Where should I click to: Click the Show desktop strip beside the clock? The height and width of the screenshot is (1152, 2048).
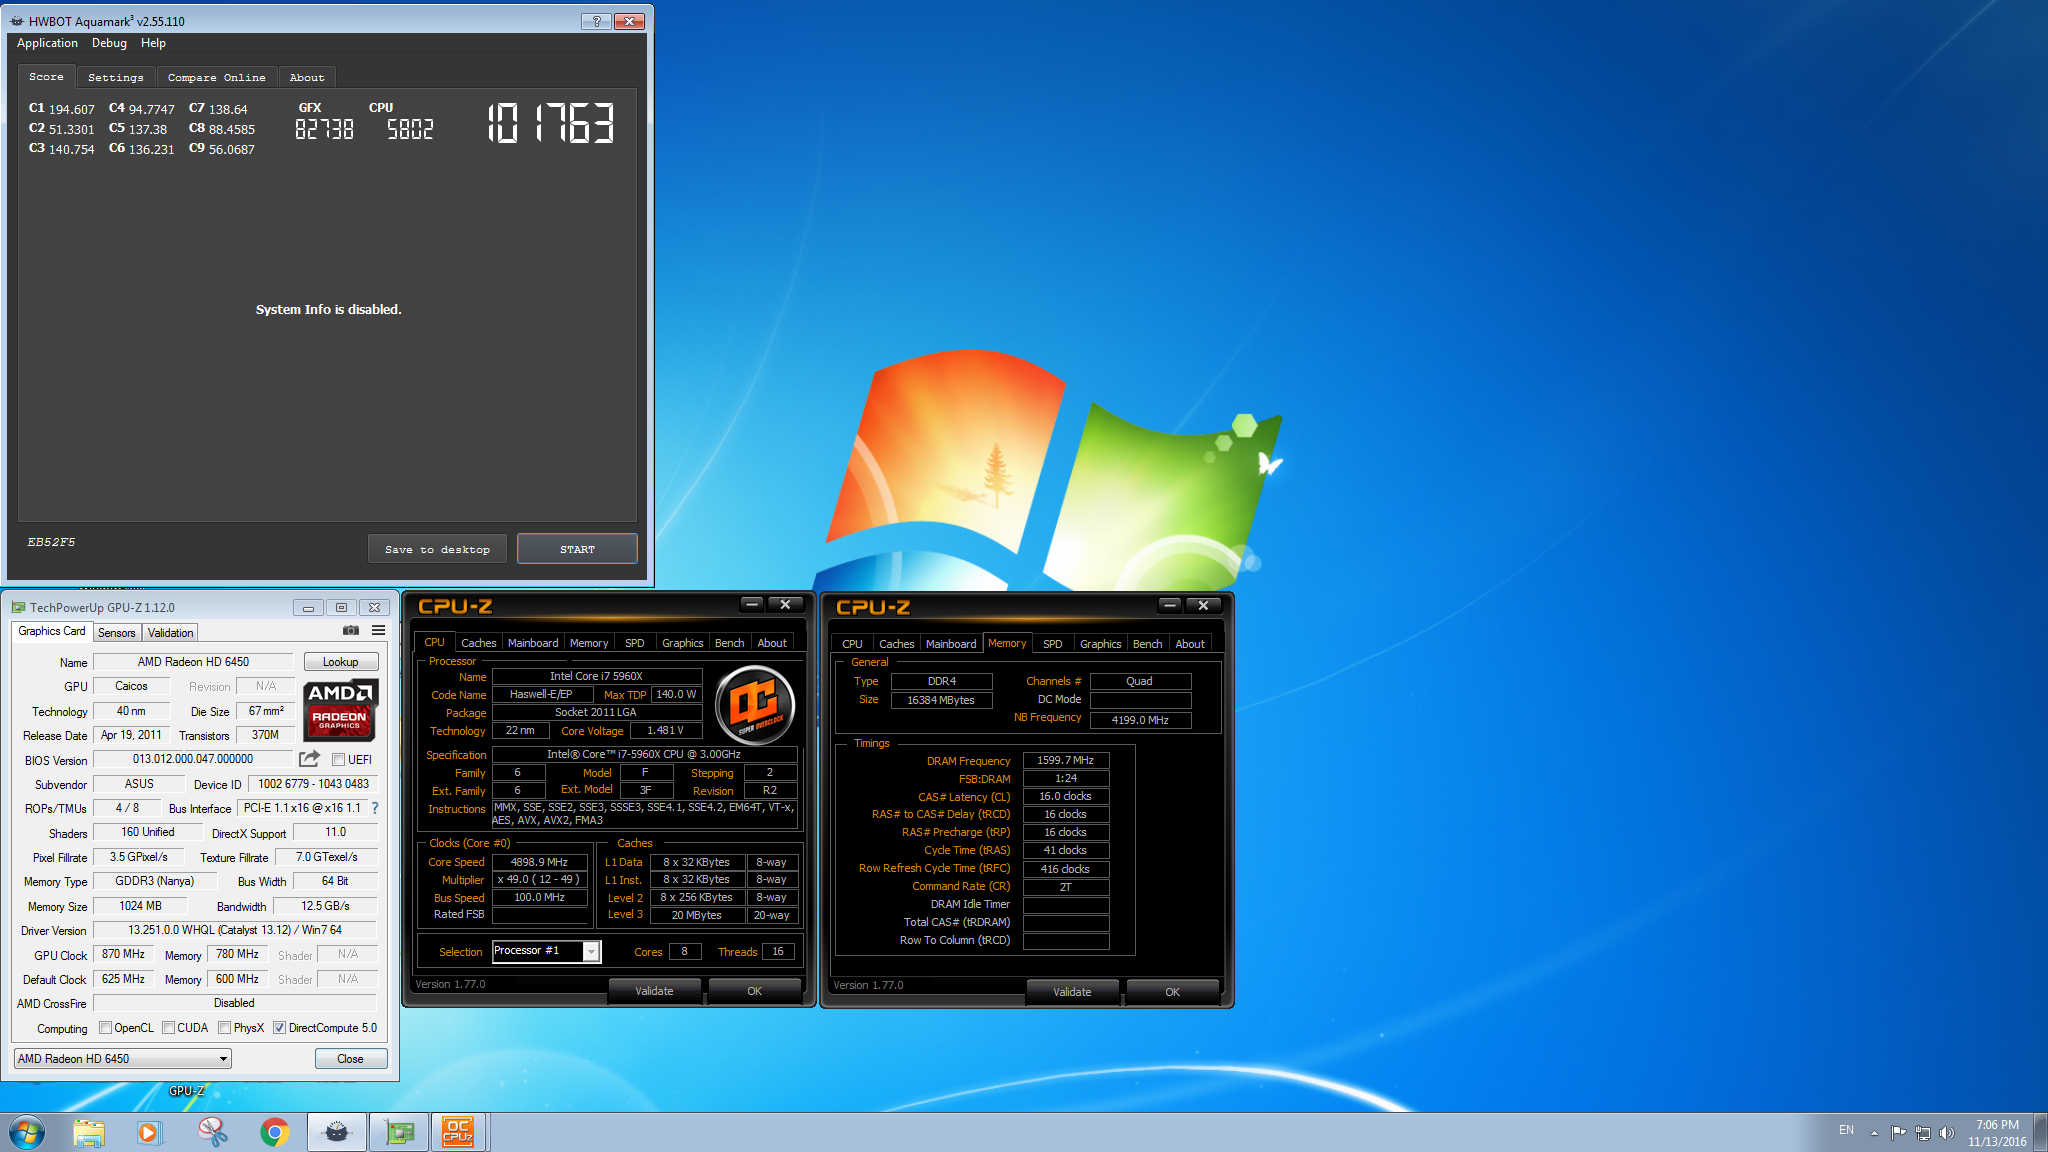pos(2041,1133)
